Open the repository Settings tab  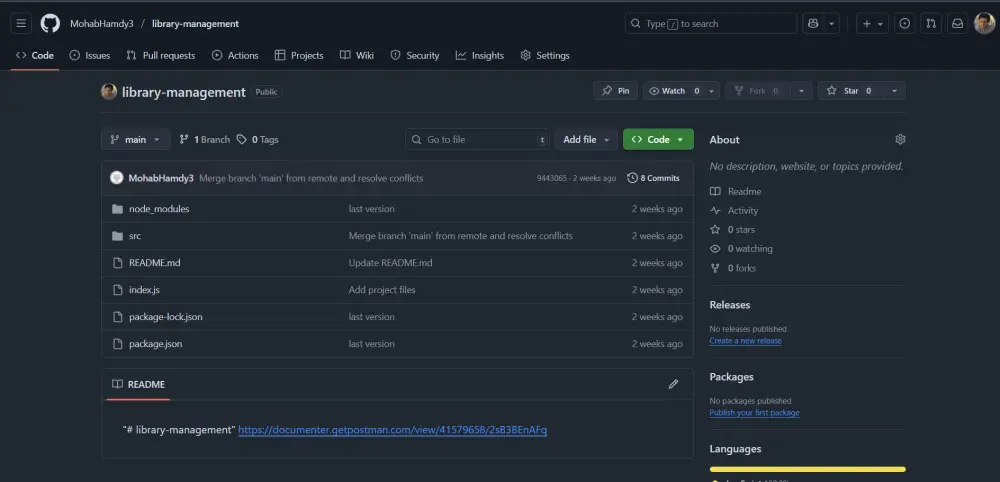pyautogui.click(x=545, y=55)
